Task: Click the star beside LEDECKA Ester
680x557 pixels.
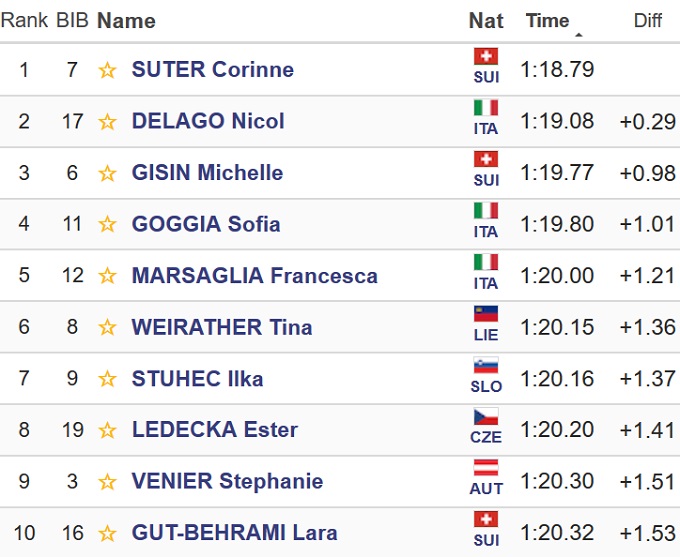Action: pos(107,430)
